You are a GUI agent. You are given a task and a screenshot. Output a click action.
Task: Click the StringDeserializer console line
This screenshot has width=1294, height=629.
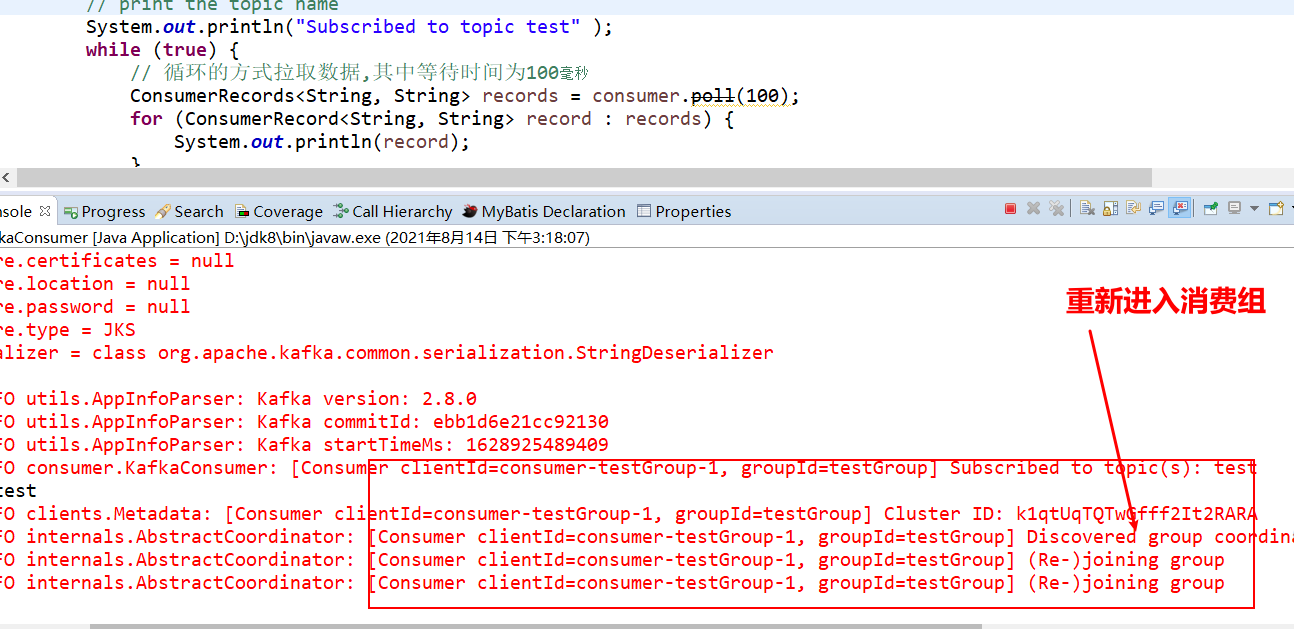coord(387,353)
